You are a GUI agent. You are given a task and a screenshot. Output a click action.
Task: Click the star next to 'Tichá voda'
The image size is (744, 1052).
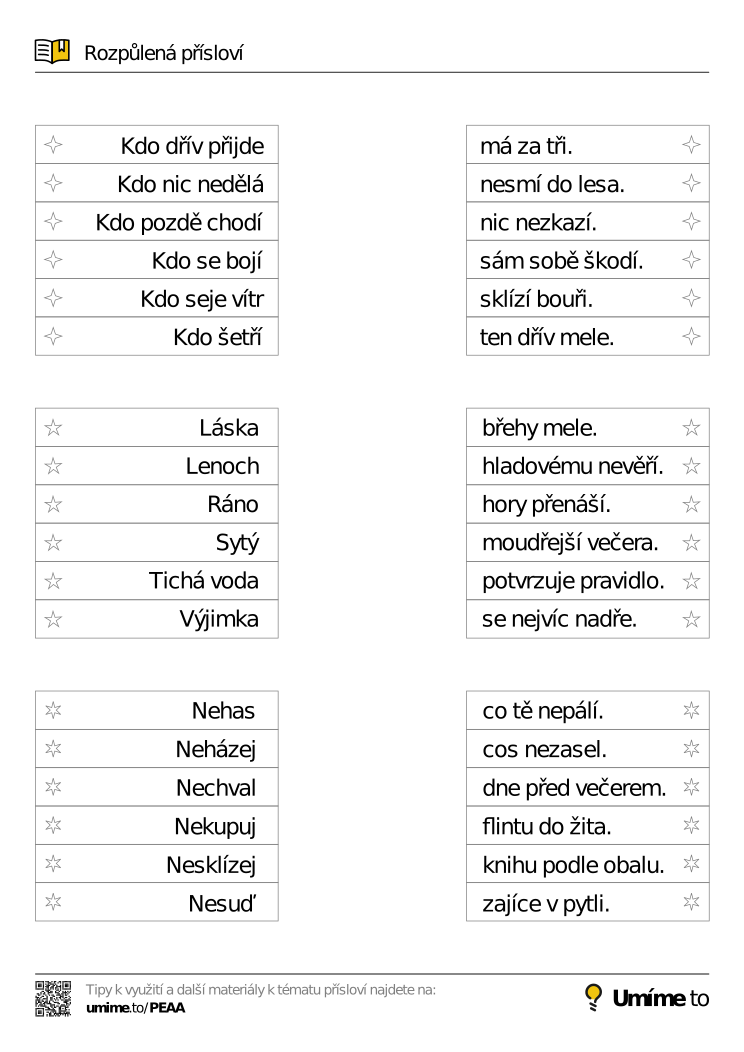tap(53, 581)
